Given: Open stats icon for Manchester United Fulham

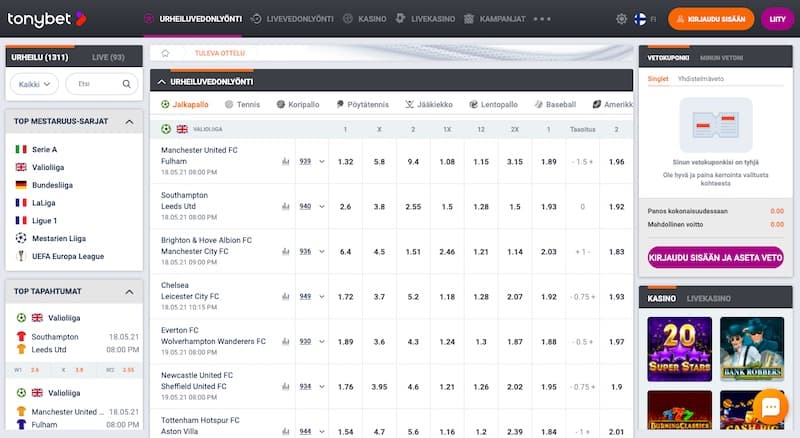Looking at the screenshot, I should click(x=286, y=161).
